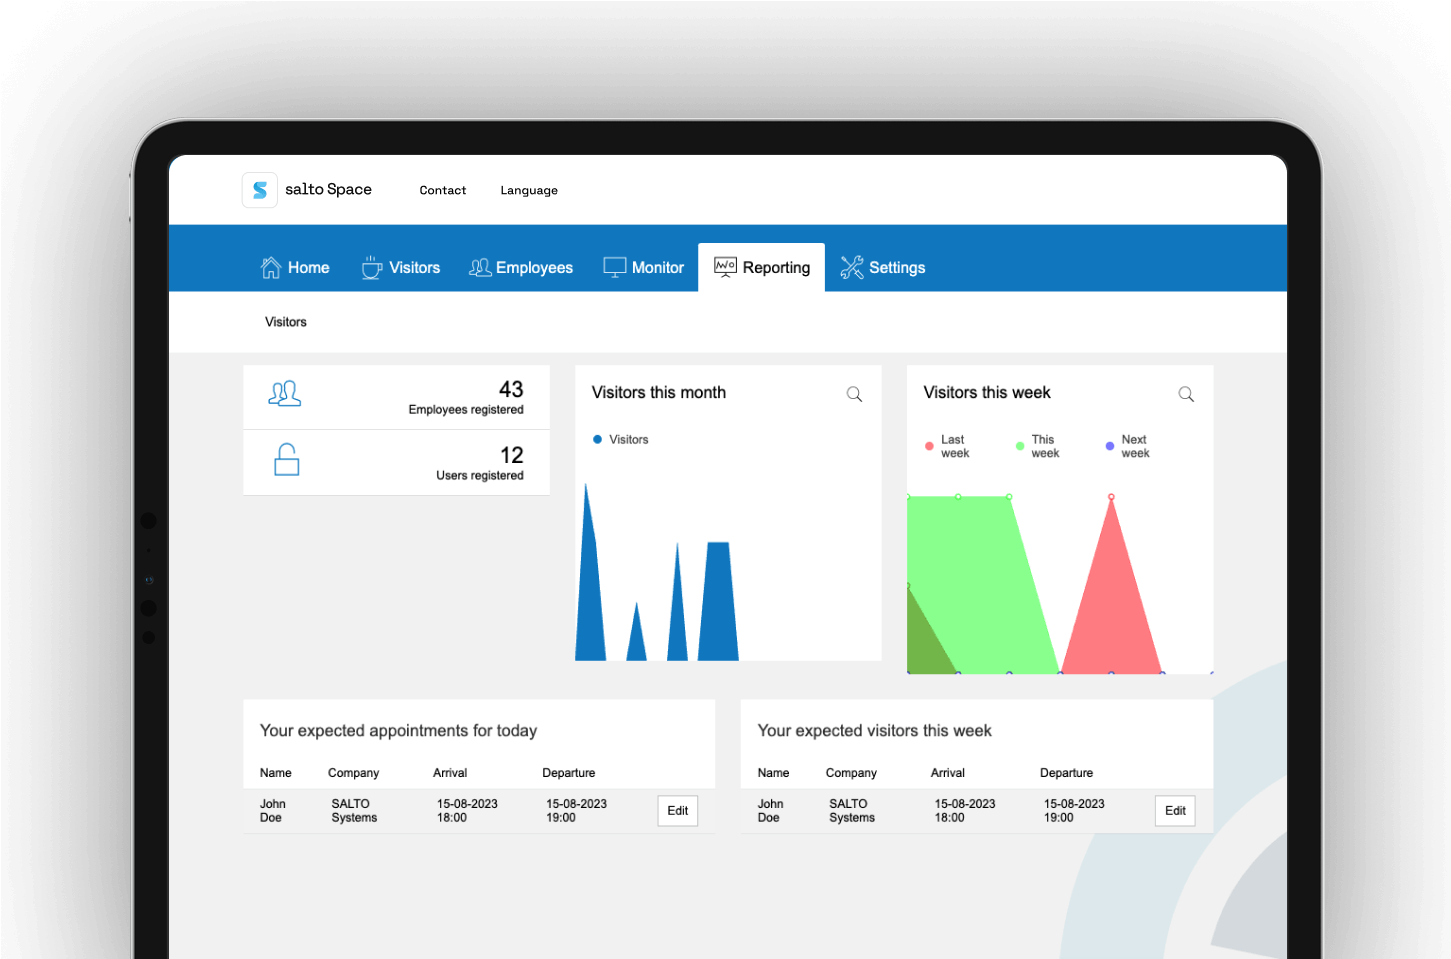Zoom Visitors this week chart magnifier
1451x959 pixels.
pyautogui.click(x=1186, y=394)
